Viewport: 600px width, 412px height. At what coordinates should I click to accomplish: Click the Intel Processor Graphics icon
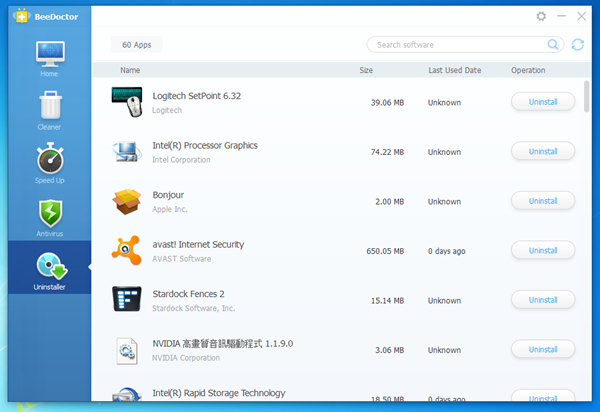point(127,151)
